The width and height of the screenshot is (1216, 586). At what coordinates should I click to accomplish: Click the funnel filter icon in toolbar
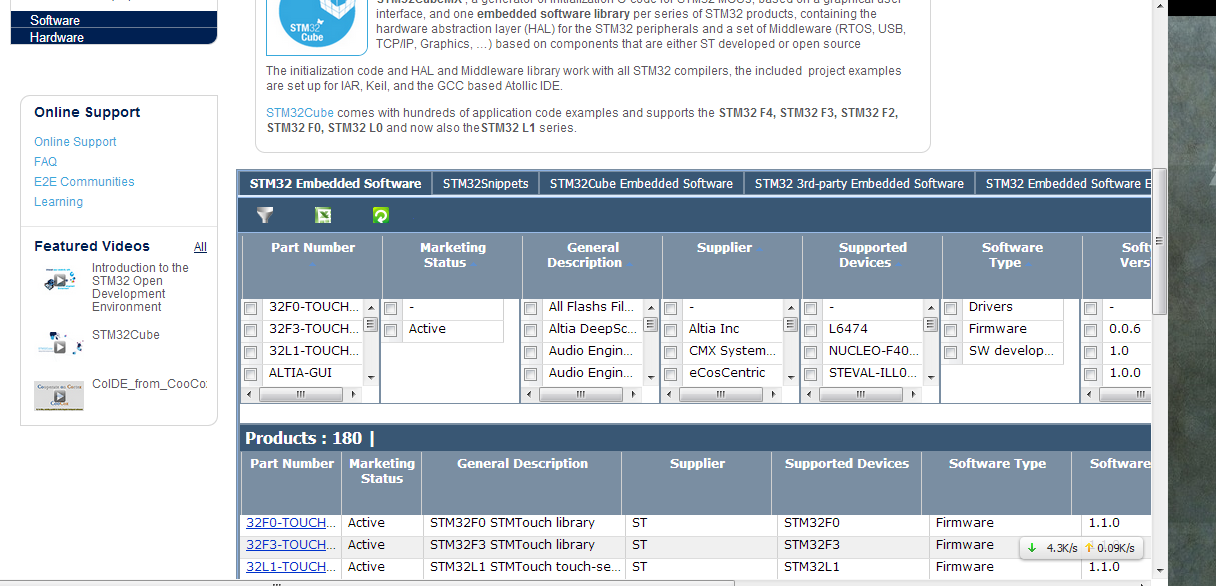coord(265,215)
